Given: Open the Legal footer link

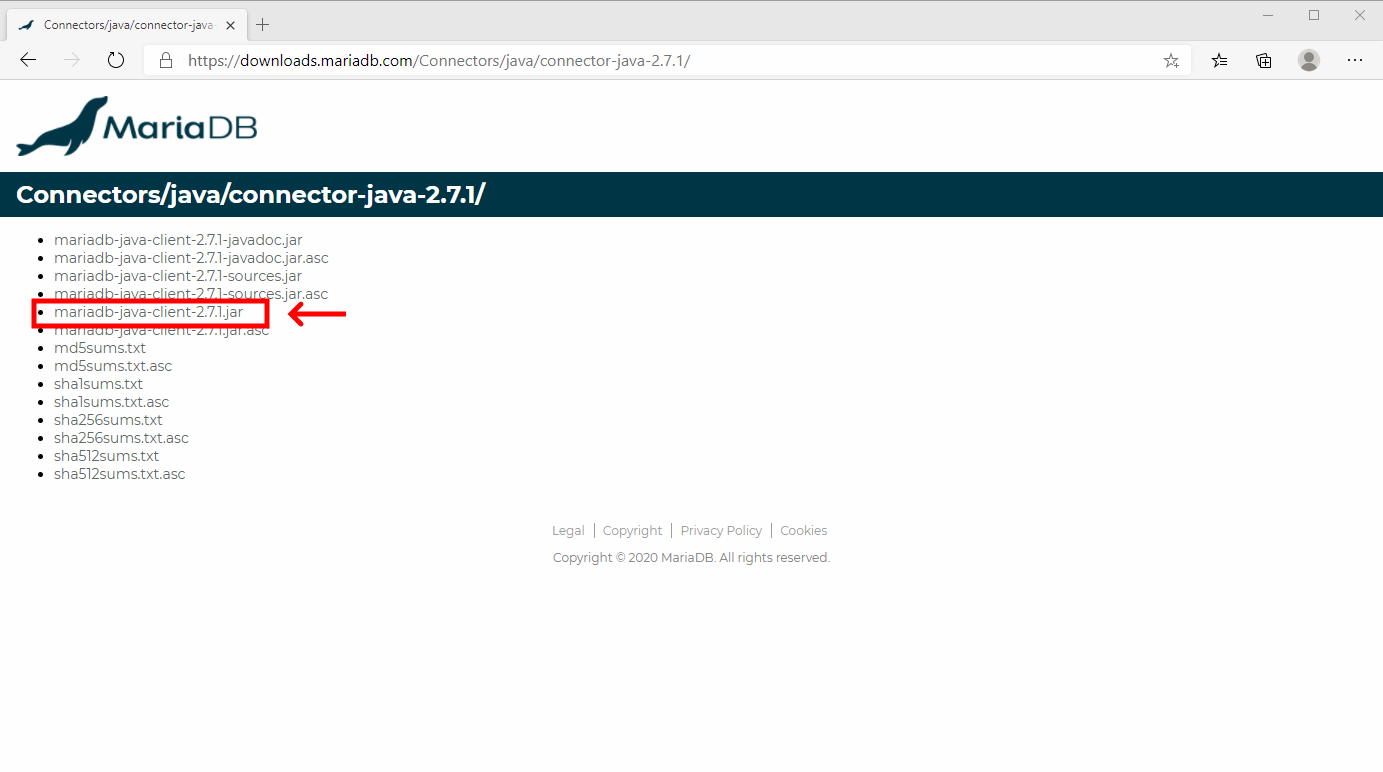Looking at the screenshot, I should point(568,531).
